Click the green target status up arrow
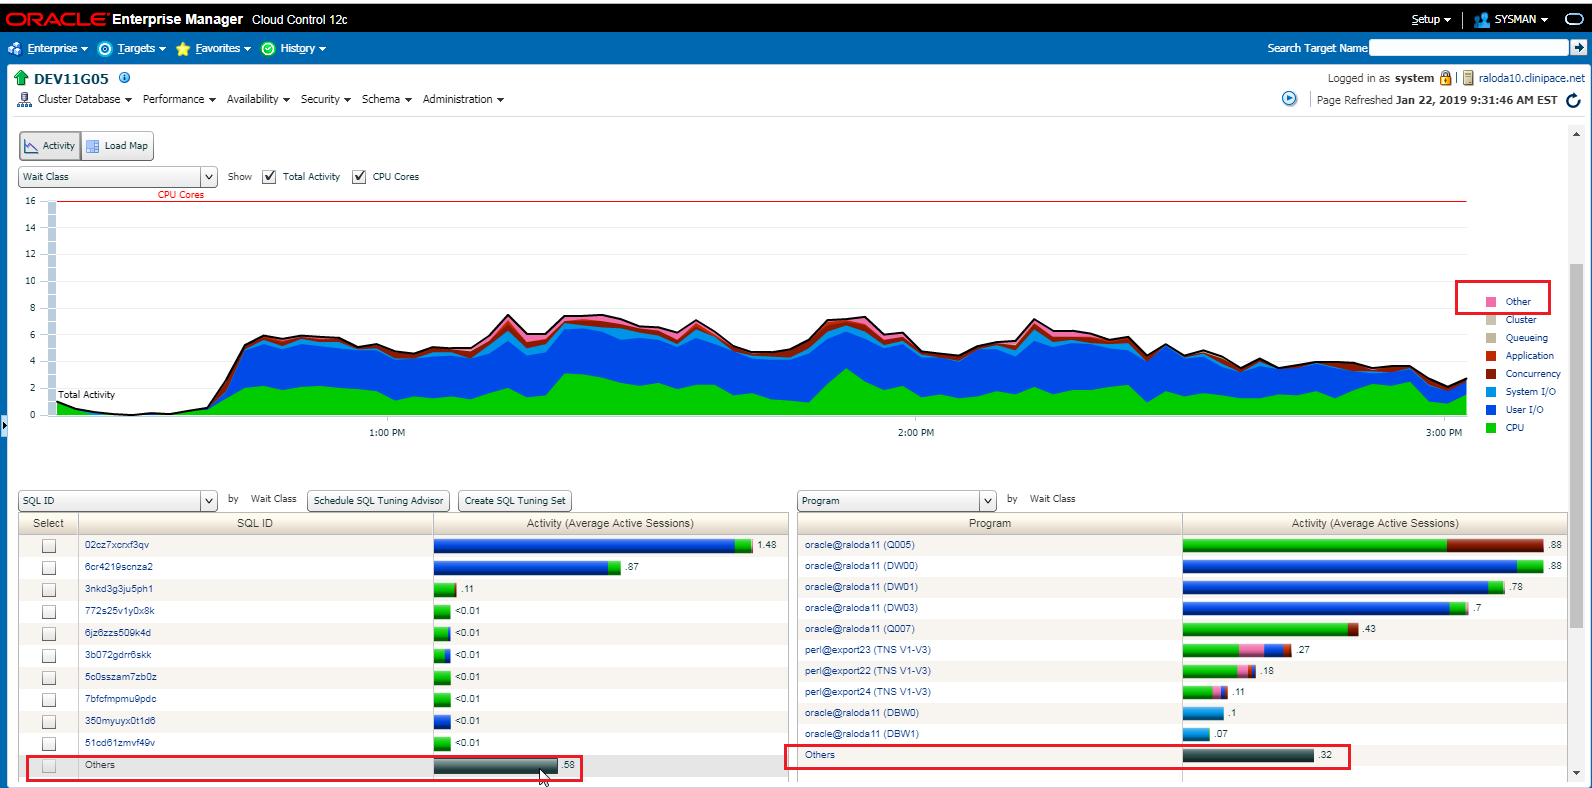 click(21, 78)
